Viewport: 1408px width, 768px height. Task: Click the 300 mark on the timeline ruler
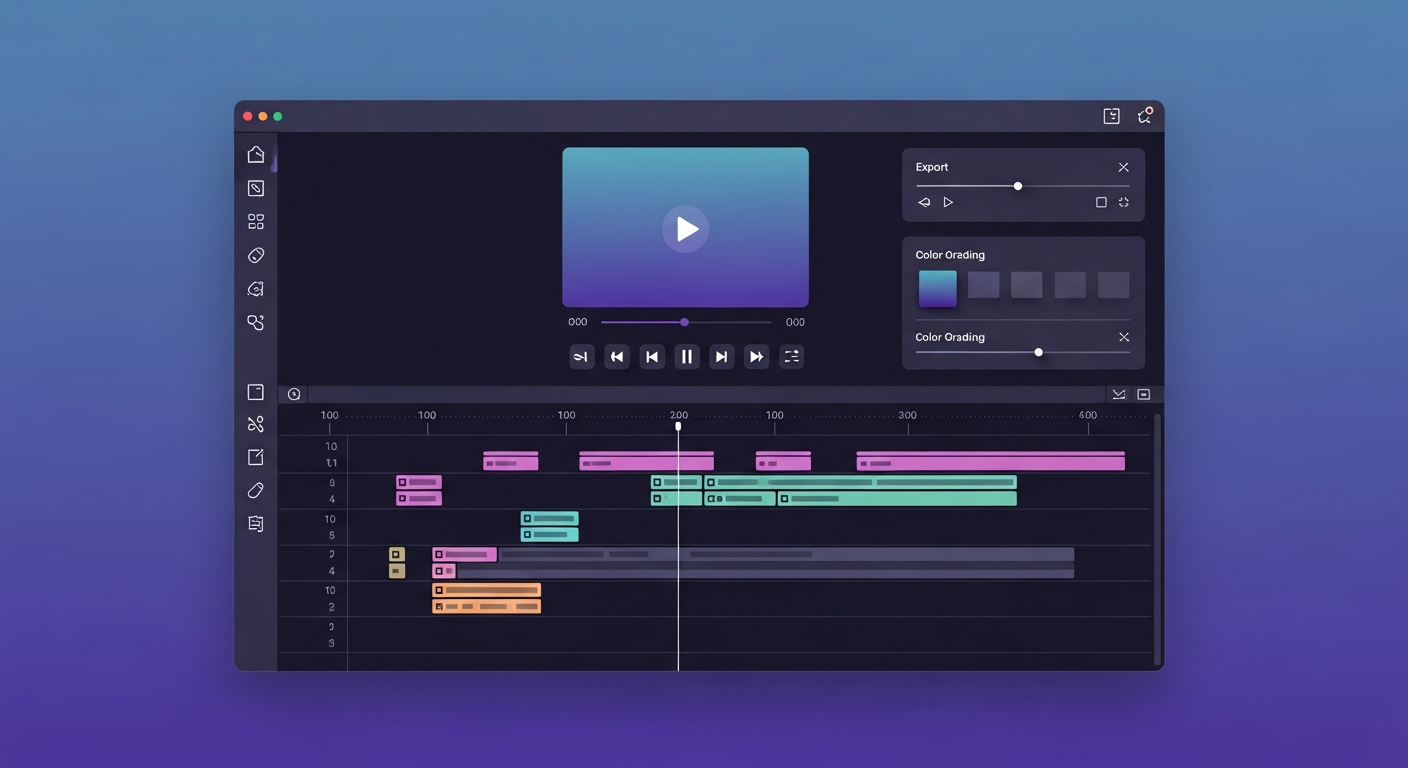[x=907, y=415]
